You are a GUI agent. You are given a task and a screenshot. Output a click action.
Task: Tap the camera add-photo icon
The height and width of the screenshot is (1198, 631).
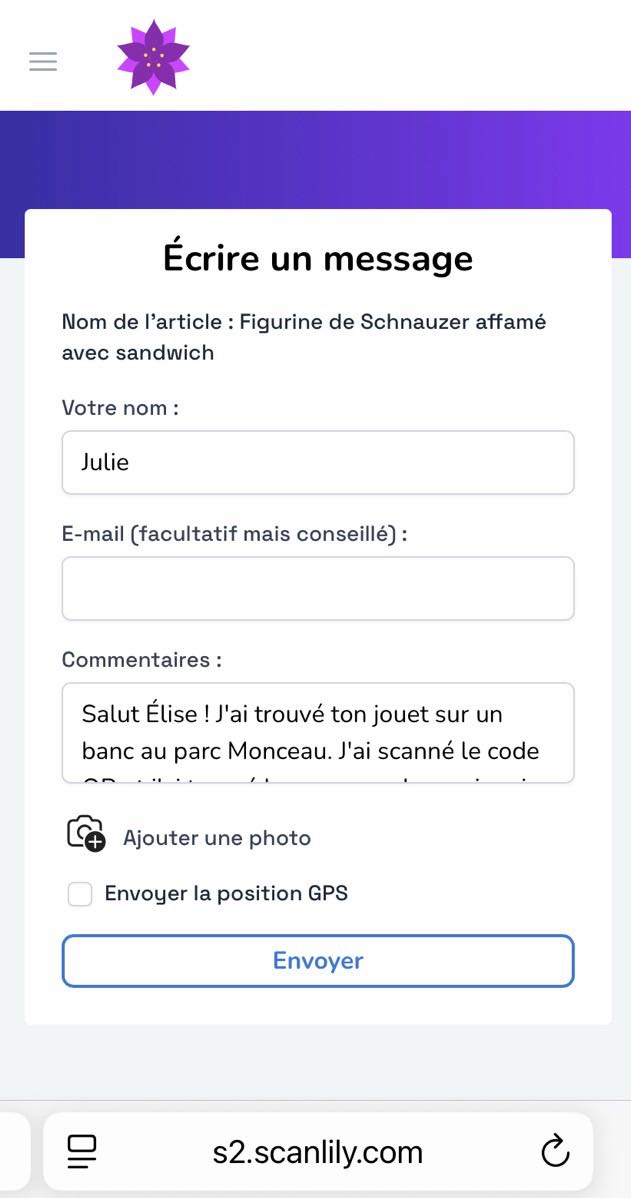(86, 833)
